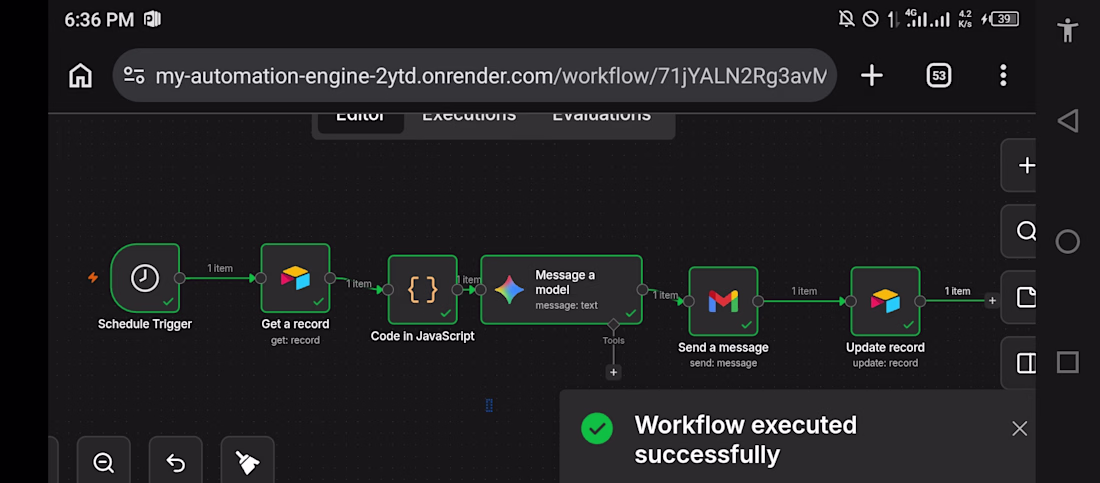The height and width of the screenshot is (483, 1100).
Task: Click the Code in JavaScript label
Action: 422,336
